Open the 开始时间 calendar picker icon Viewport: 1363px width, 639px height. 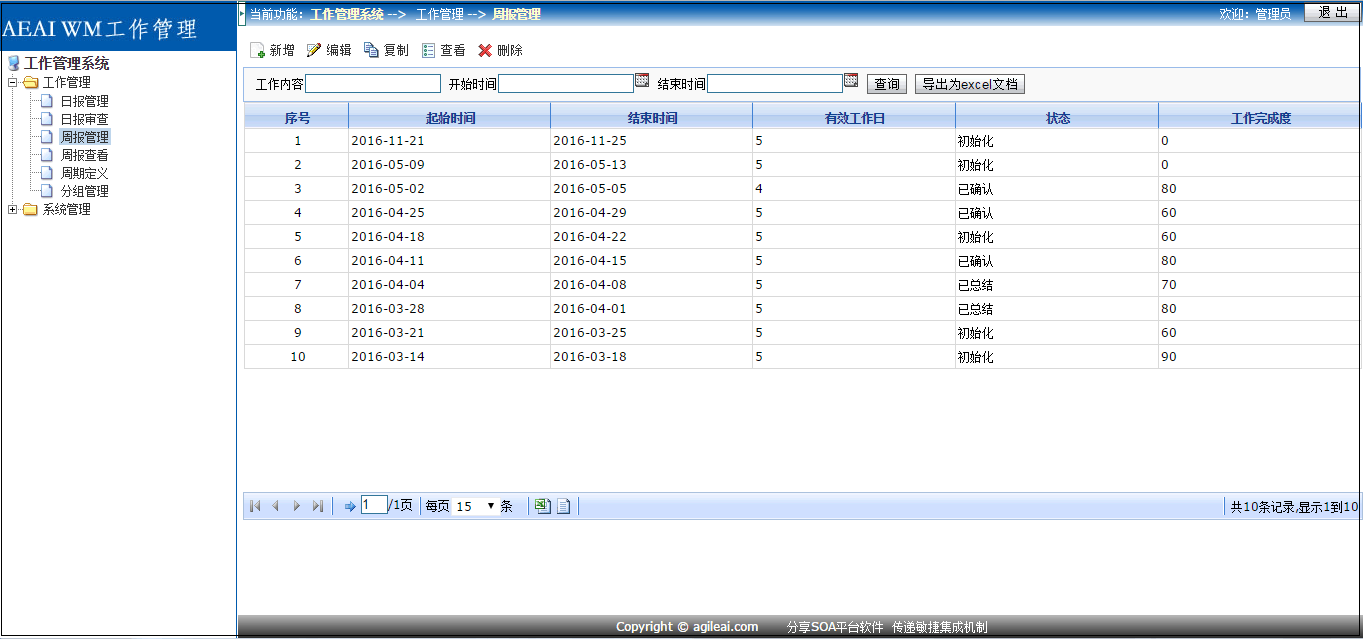click(642, 81)
